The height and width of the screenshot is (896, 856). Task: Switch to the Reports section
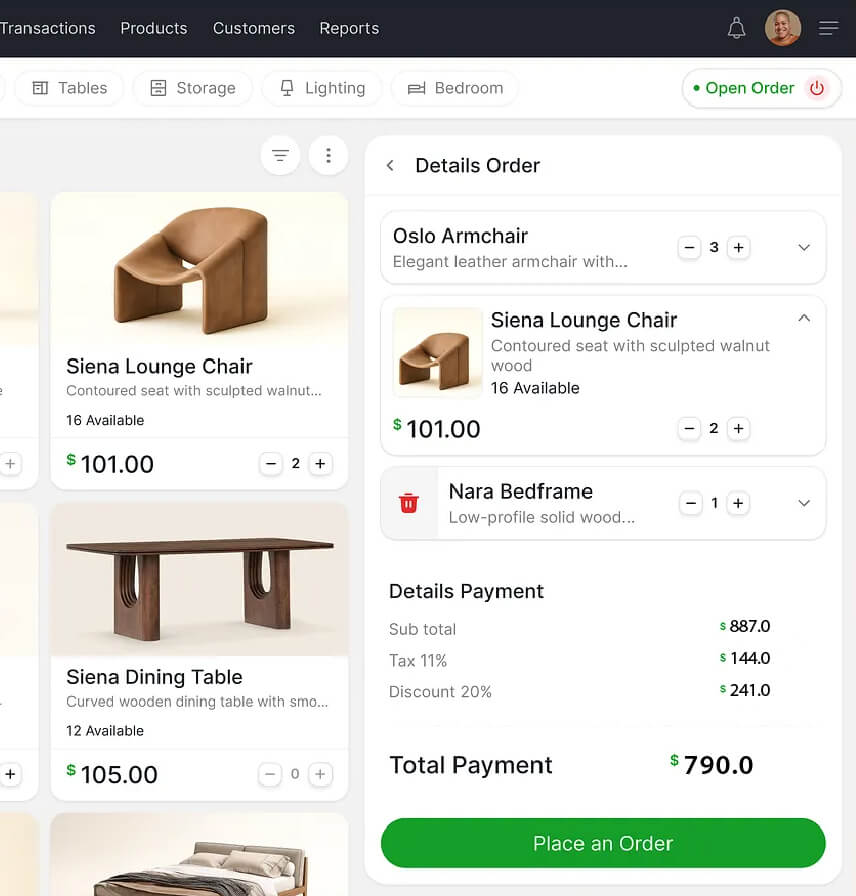click(349, 28)
